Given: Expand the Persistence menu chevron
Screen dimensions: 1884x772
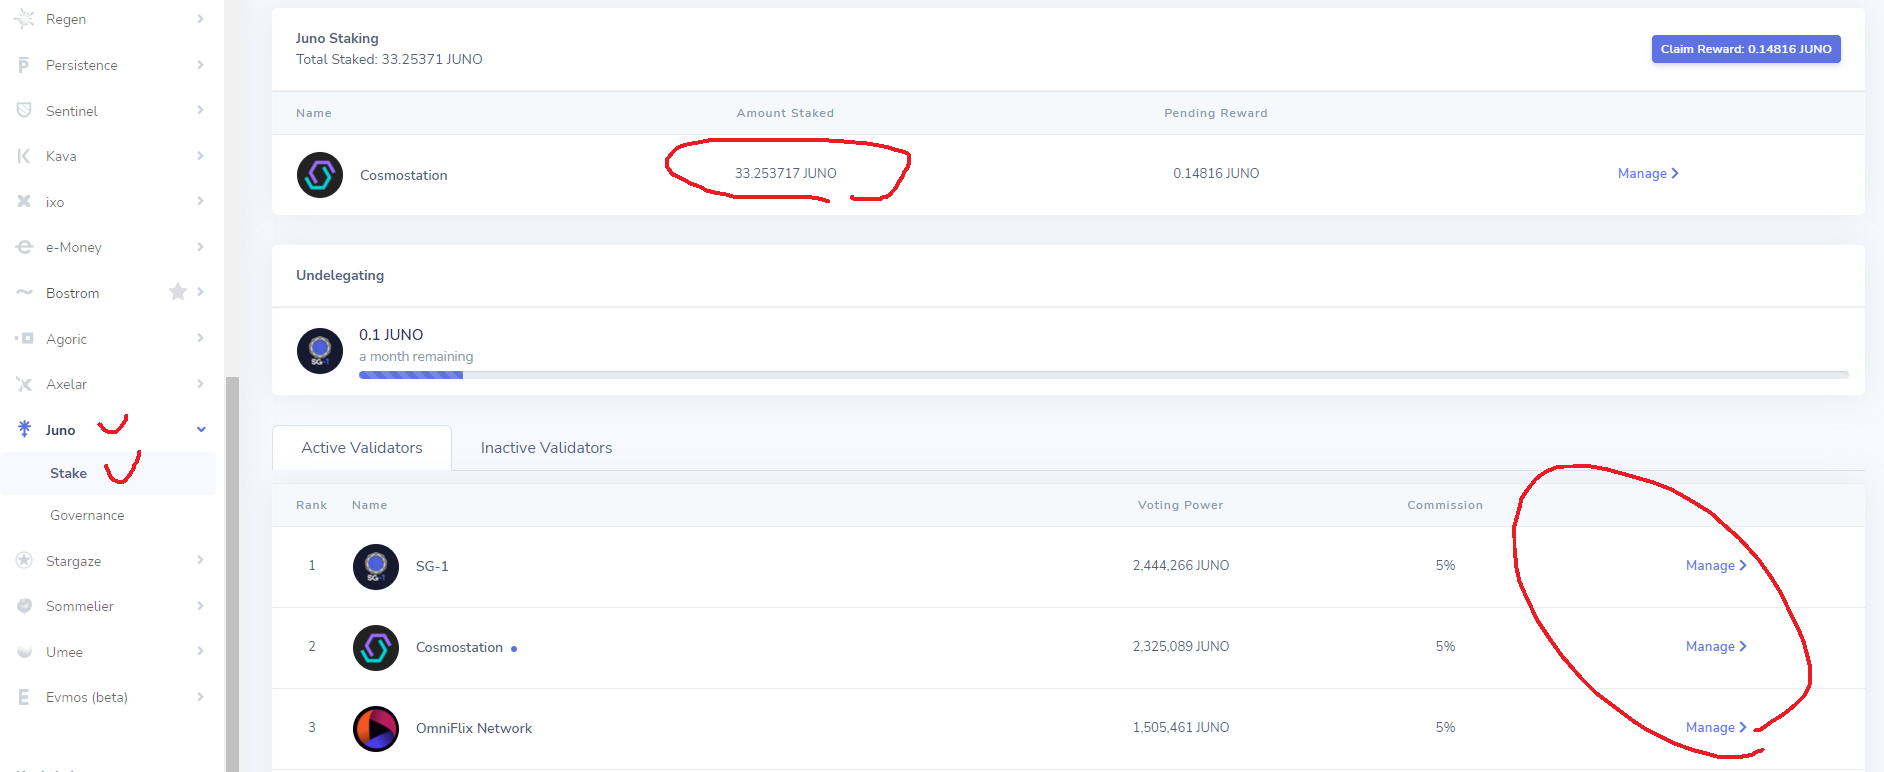Looking at the screenshot, I should [200, 65].
